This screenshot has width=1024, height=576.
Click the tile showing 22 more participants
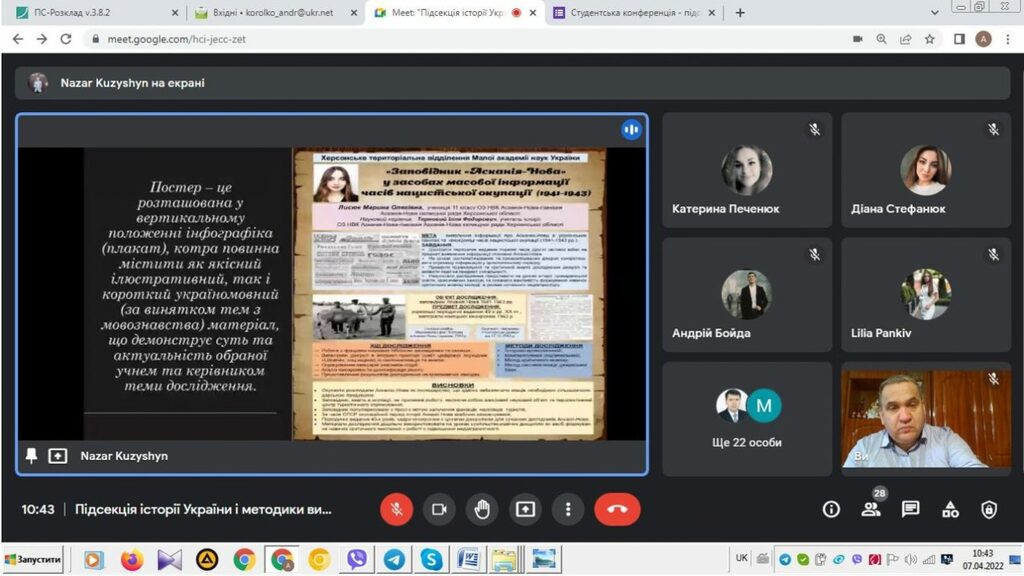coord(747,418)
